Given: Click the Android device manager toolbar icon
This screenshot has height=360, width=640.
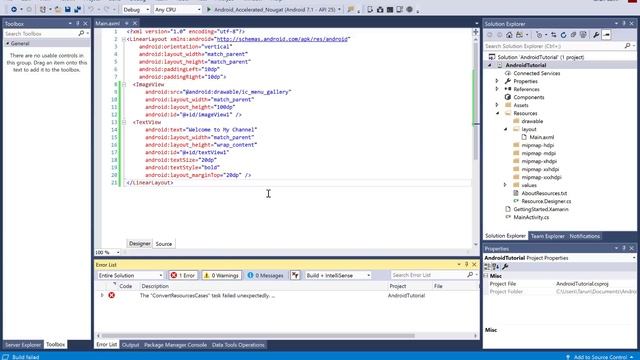Looking at the screenshot, I should click(370, 9).
